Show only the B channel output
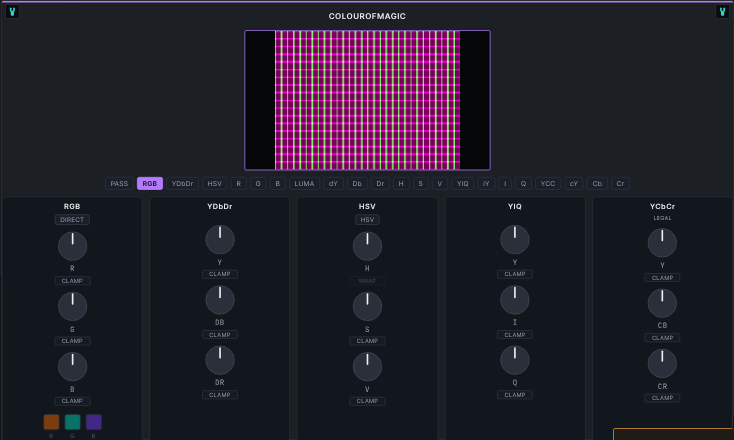Image resolution: width=734 pixels, height=440 pixels. click(x=278, y=183)
